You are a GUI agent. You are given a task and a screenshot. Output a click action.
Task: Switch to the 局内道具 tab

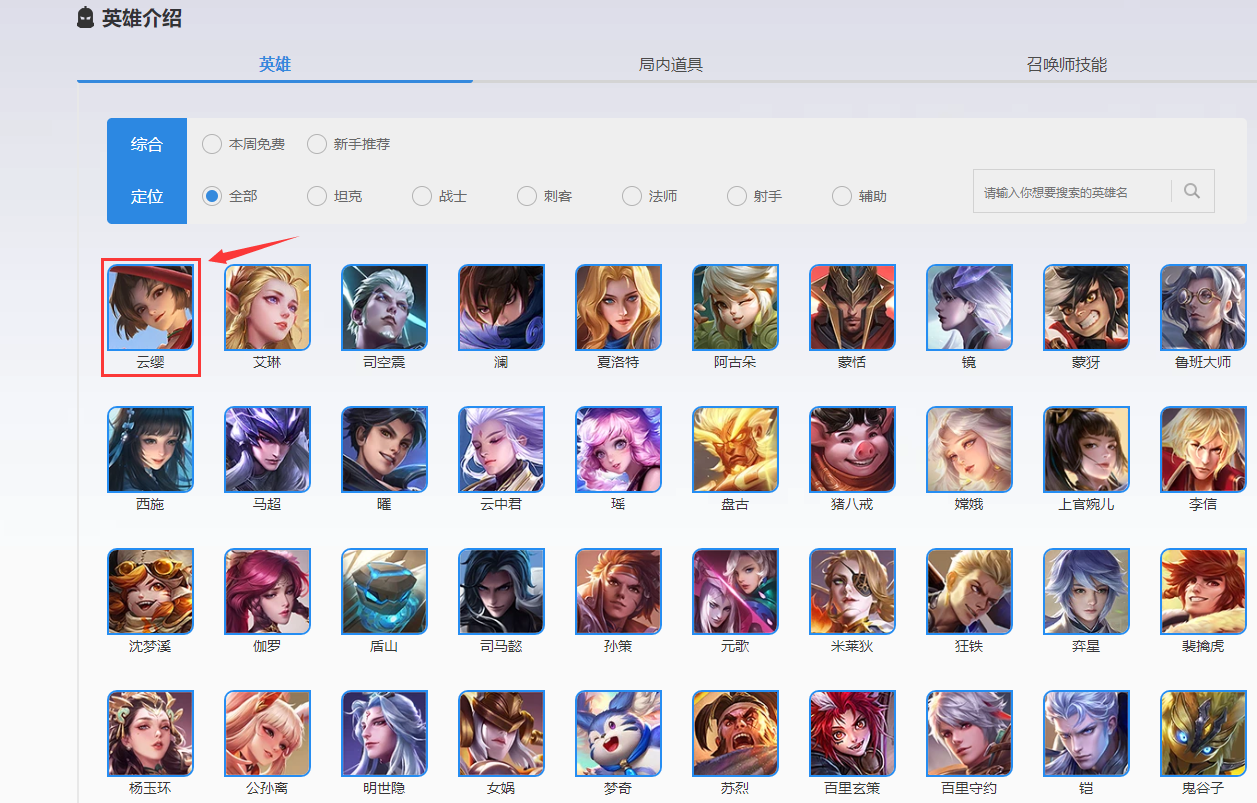pos(671,64)
